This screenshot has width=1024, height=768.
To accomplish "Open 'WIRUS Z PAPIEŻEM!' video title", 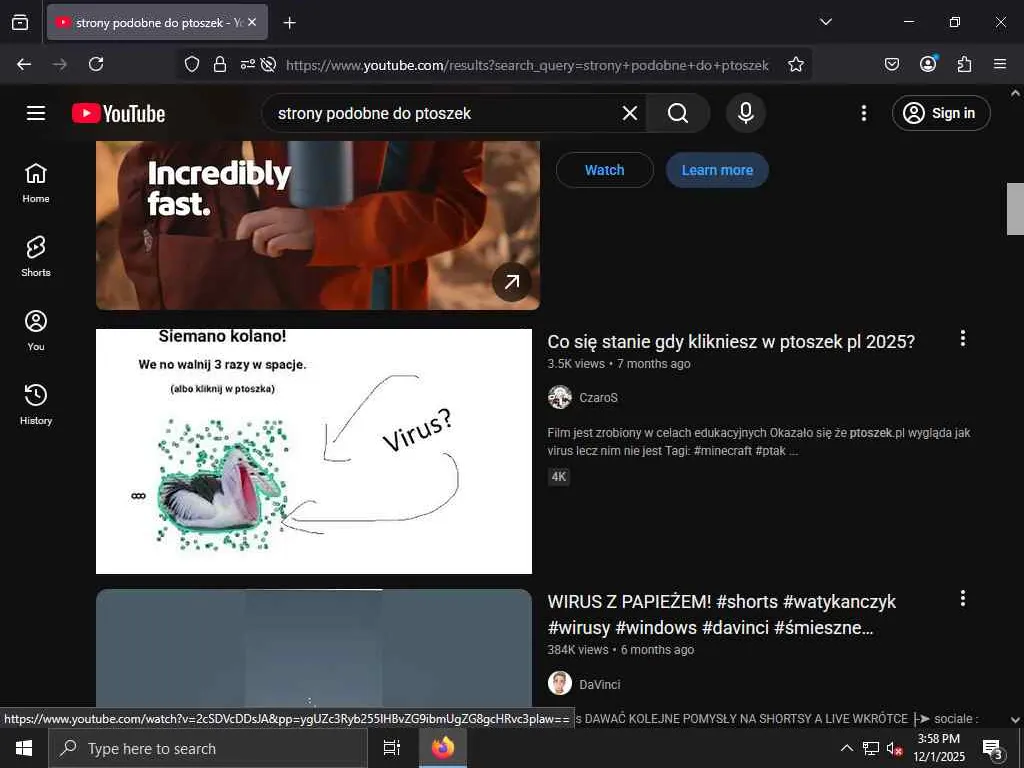I will click(722, 615).
